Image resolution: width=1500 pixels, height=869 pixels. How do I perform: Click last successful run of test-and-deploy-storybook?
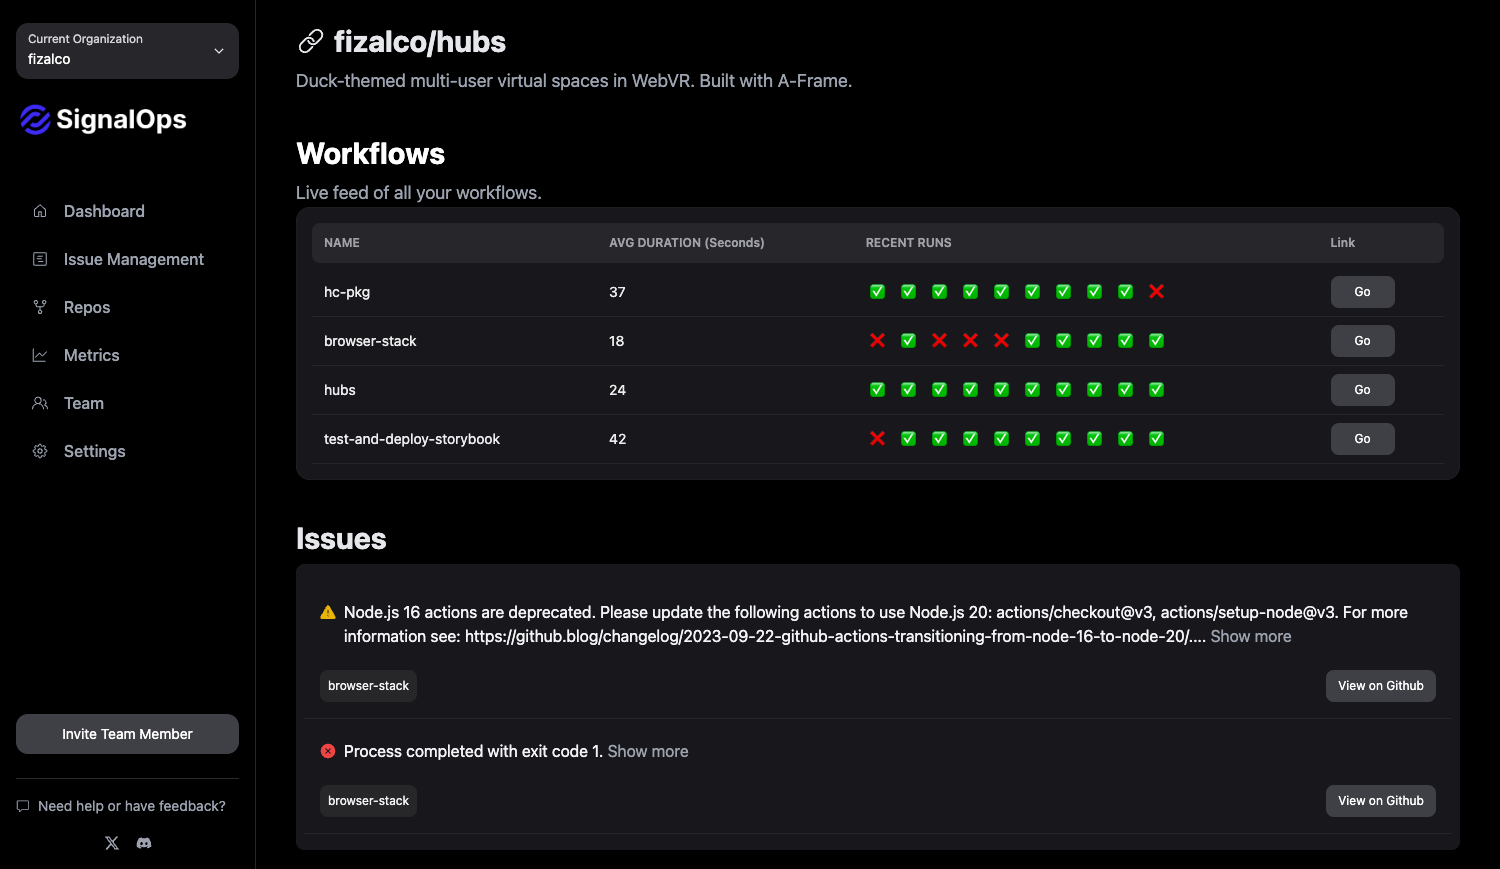(1156, 438)
